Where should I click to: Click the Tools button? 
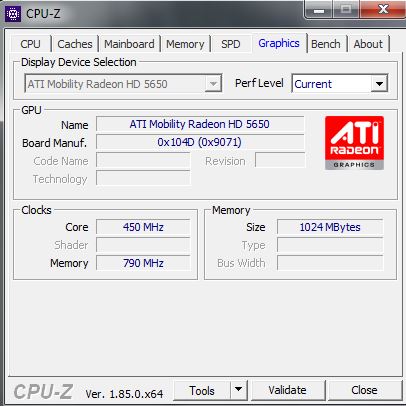tap(202, 390)
